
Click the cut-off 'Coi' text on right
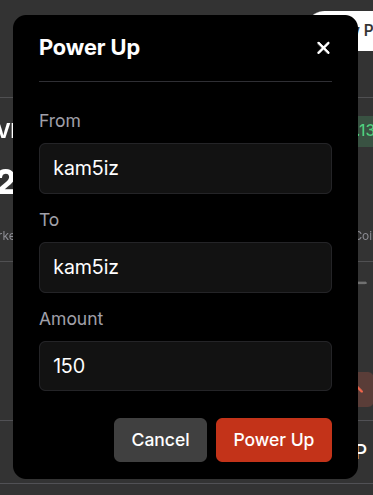(x=365, y=236)
